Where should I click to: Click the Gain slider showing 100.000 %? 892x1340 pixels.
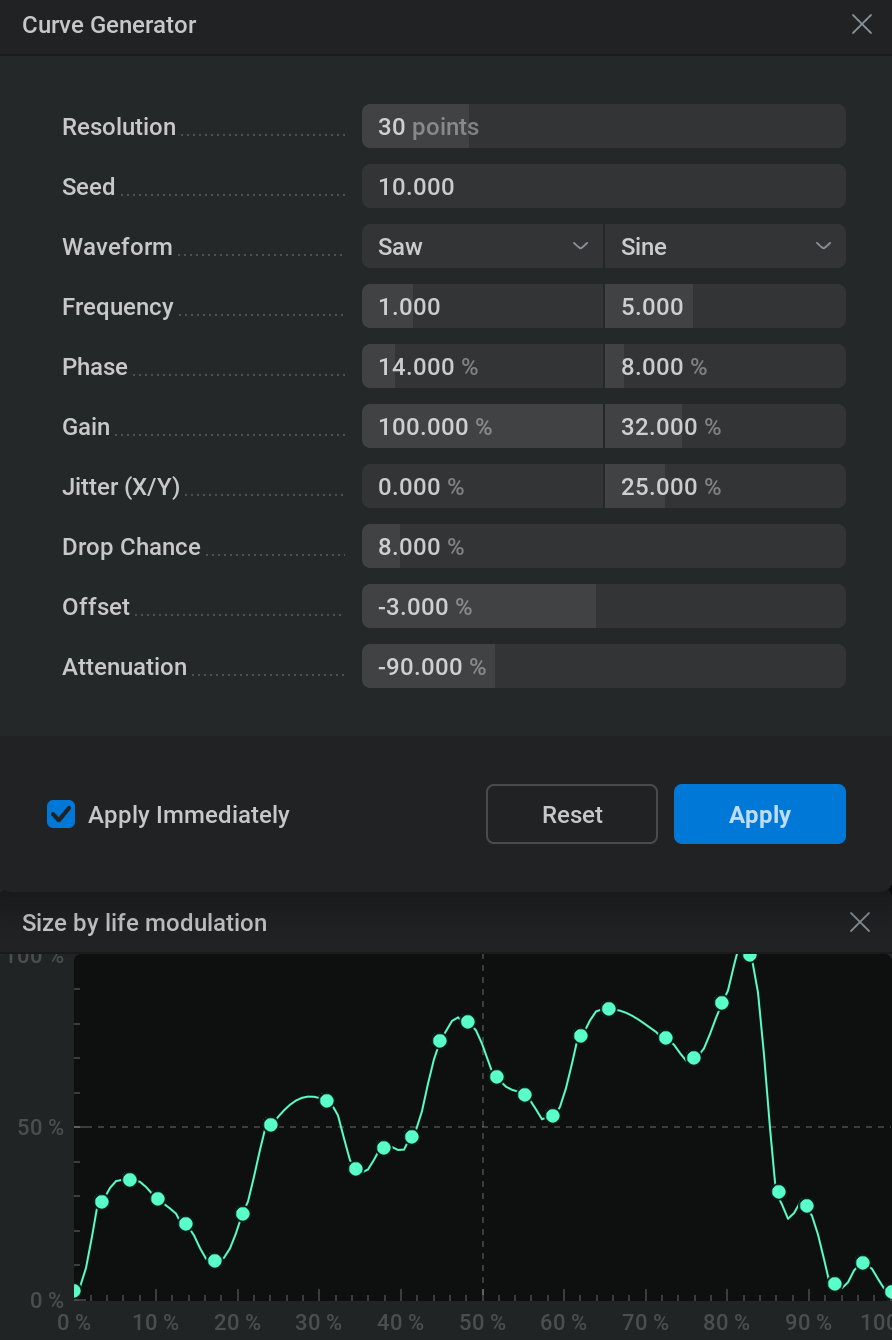(x=482, y=427)
